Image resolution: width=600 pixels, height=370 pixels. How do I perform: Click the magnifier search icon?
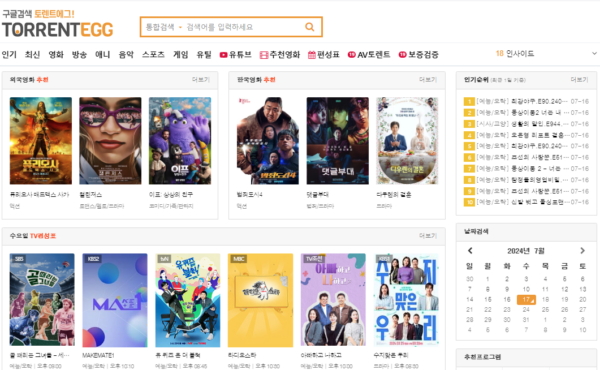pyautogui.click(x=310, y=27)
